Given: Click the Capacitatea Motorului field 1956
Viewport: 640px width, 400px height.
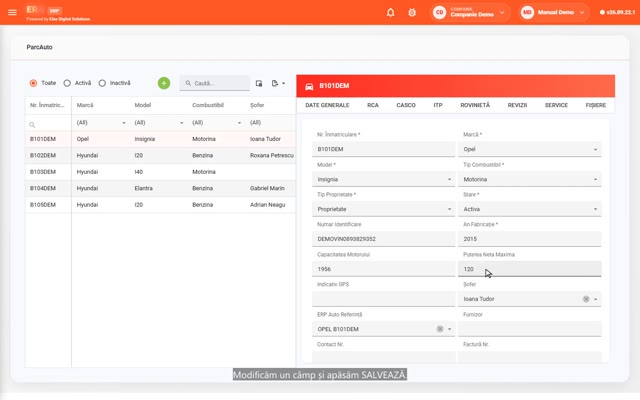Looking at the screenshot, I should [383, 269].
